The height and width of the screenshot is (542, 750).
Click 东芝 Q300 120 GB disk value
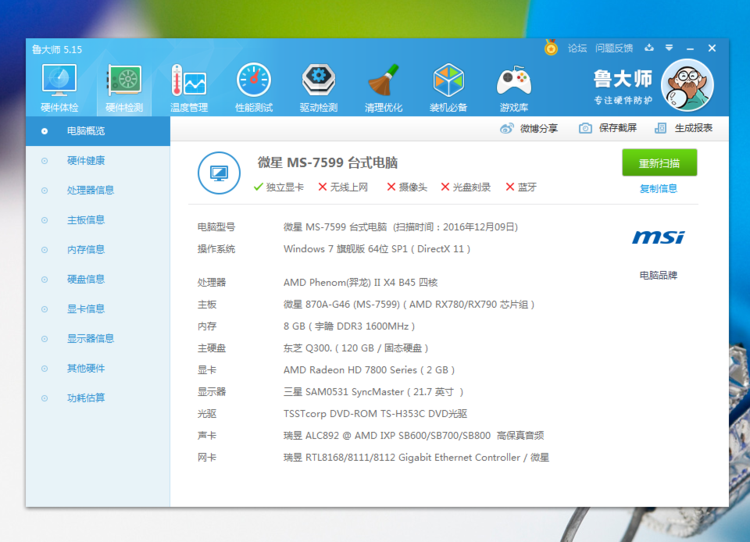[356, 348]
